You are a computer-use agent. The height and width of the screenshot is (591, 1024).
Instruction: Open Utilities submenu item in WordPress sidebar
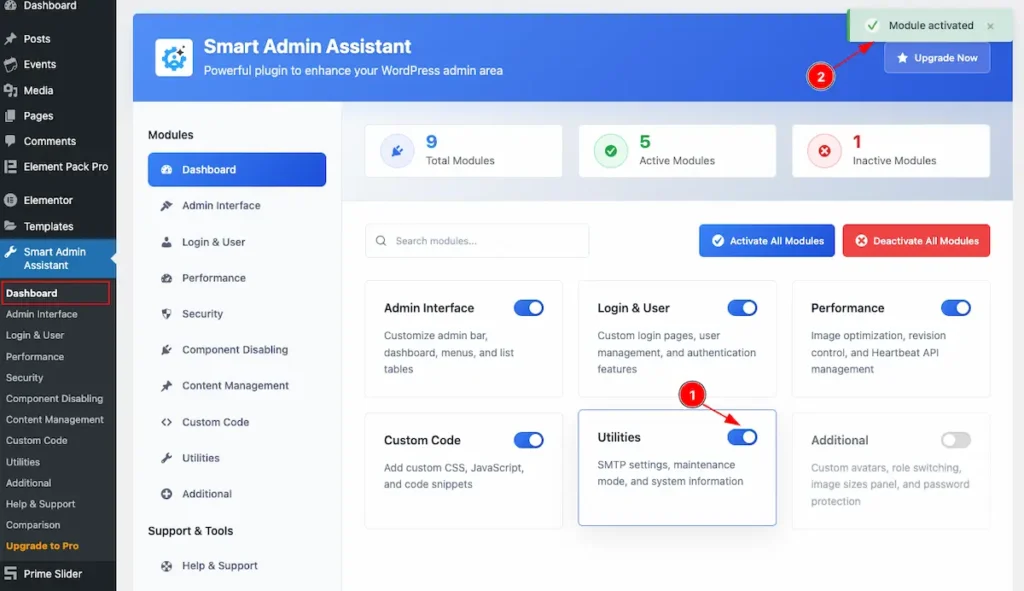pos(22,462)
